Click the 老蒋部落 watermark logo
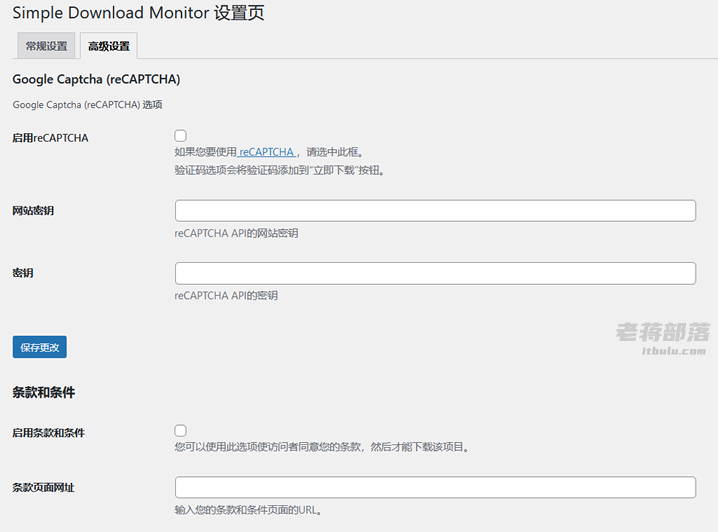718x532 pixels. [x=663, y=332]
